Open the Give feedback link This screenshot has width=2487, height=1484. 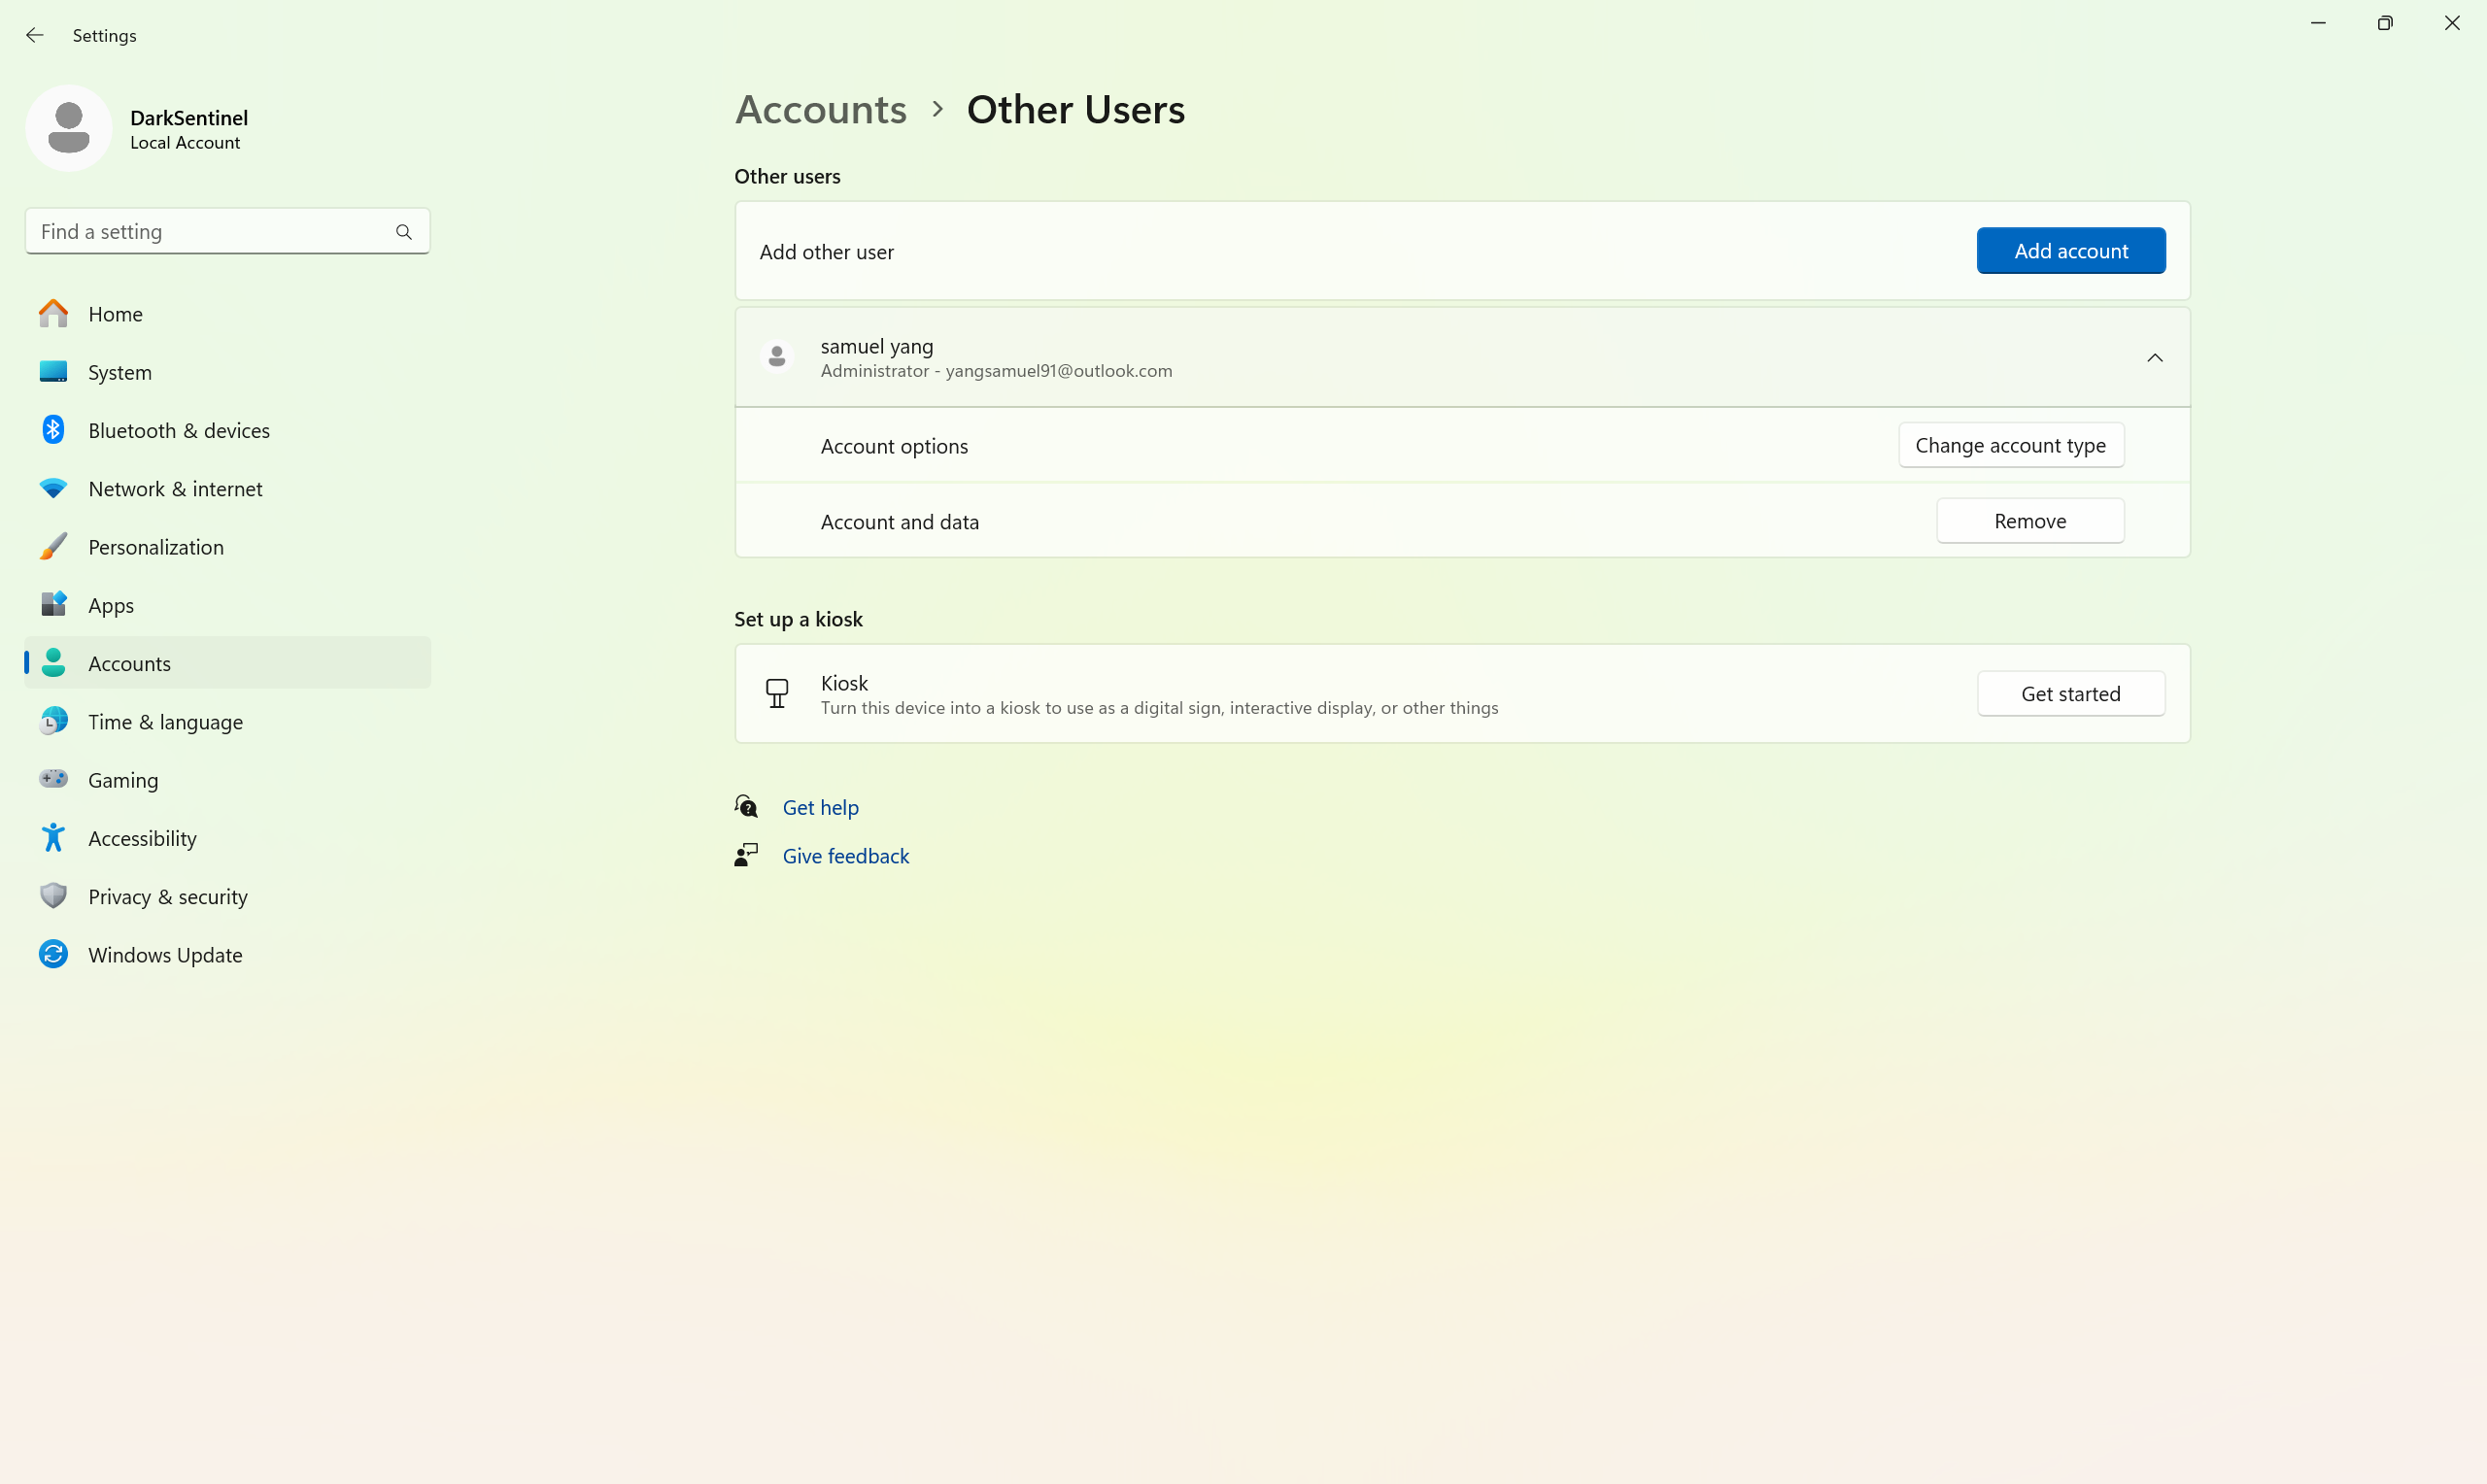[846, 856]
